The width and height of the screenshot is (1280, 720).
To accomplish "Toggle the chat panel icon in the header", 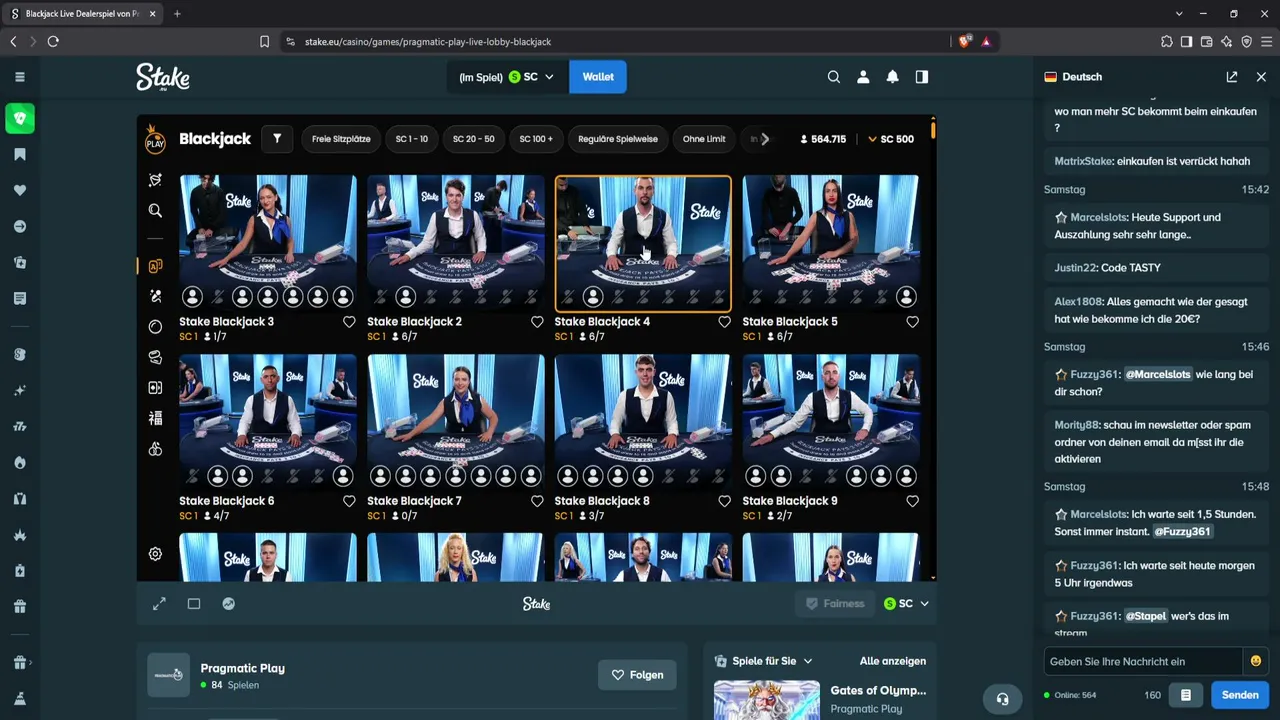I will click(922, 77).
